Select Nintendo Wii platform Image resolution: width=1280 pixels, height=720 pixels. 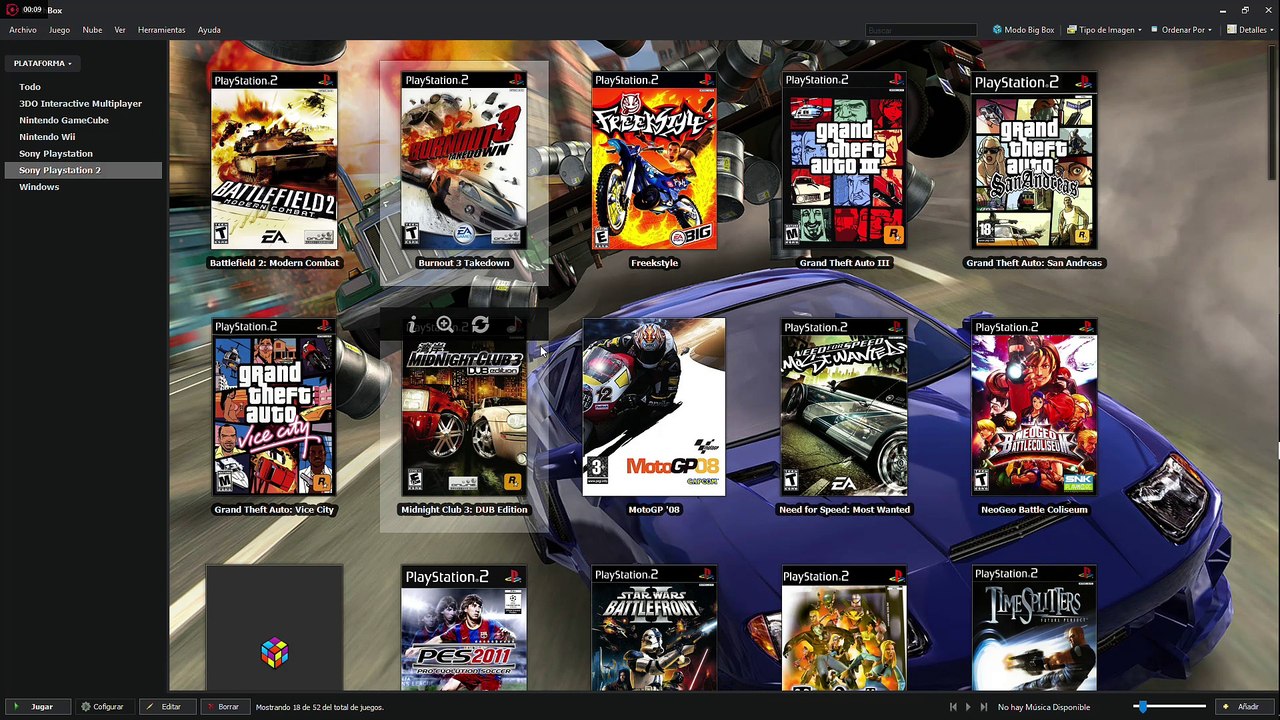(x=81, y=137)
